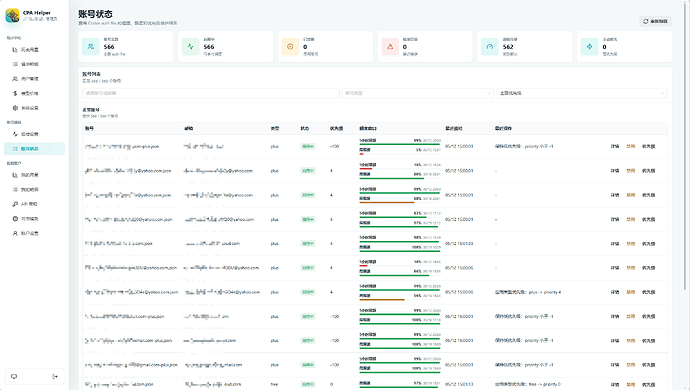
Task: Click the theme monitor icon at sidebar bottom
Action: 14,376
